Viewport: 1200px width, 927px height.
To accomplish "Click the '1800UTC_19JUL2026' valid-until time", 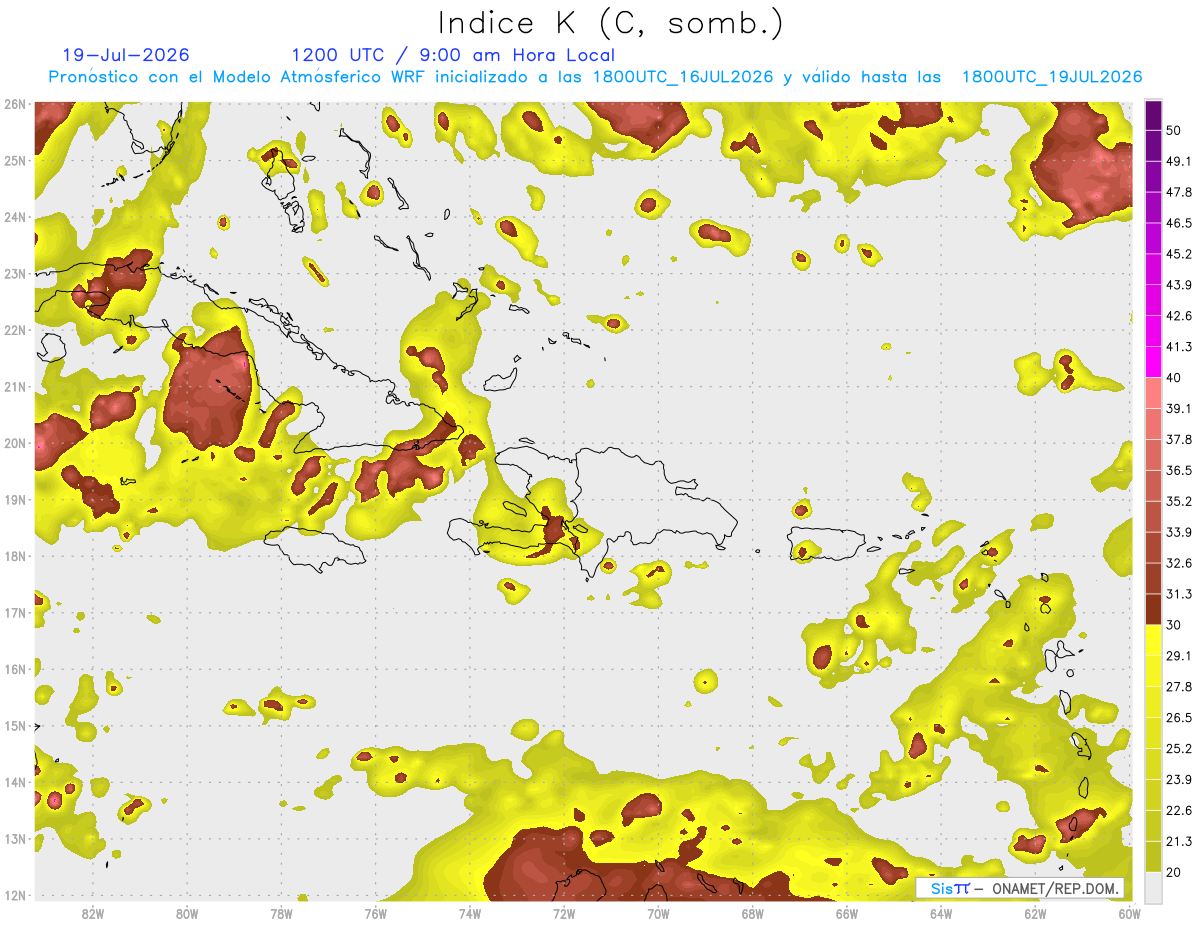I will click(x=1052, y=77).
